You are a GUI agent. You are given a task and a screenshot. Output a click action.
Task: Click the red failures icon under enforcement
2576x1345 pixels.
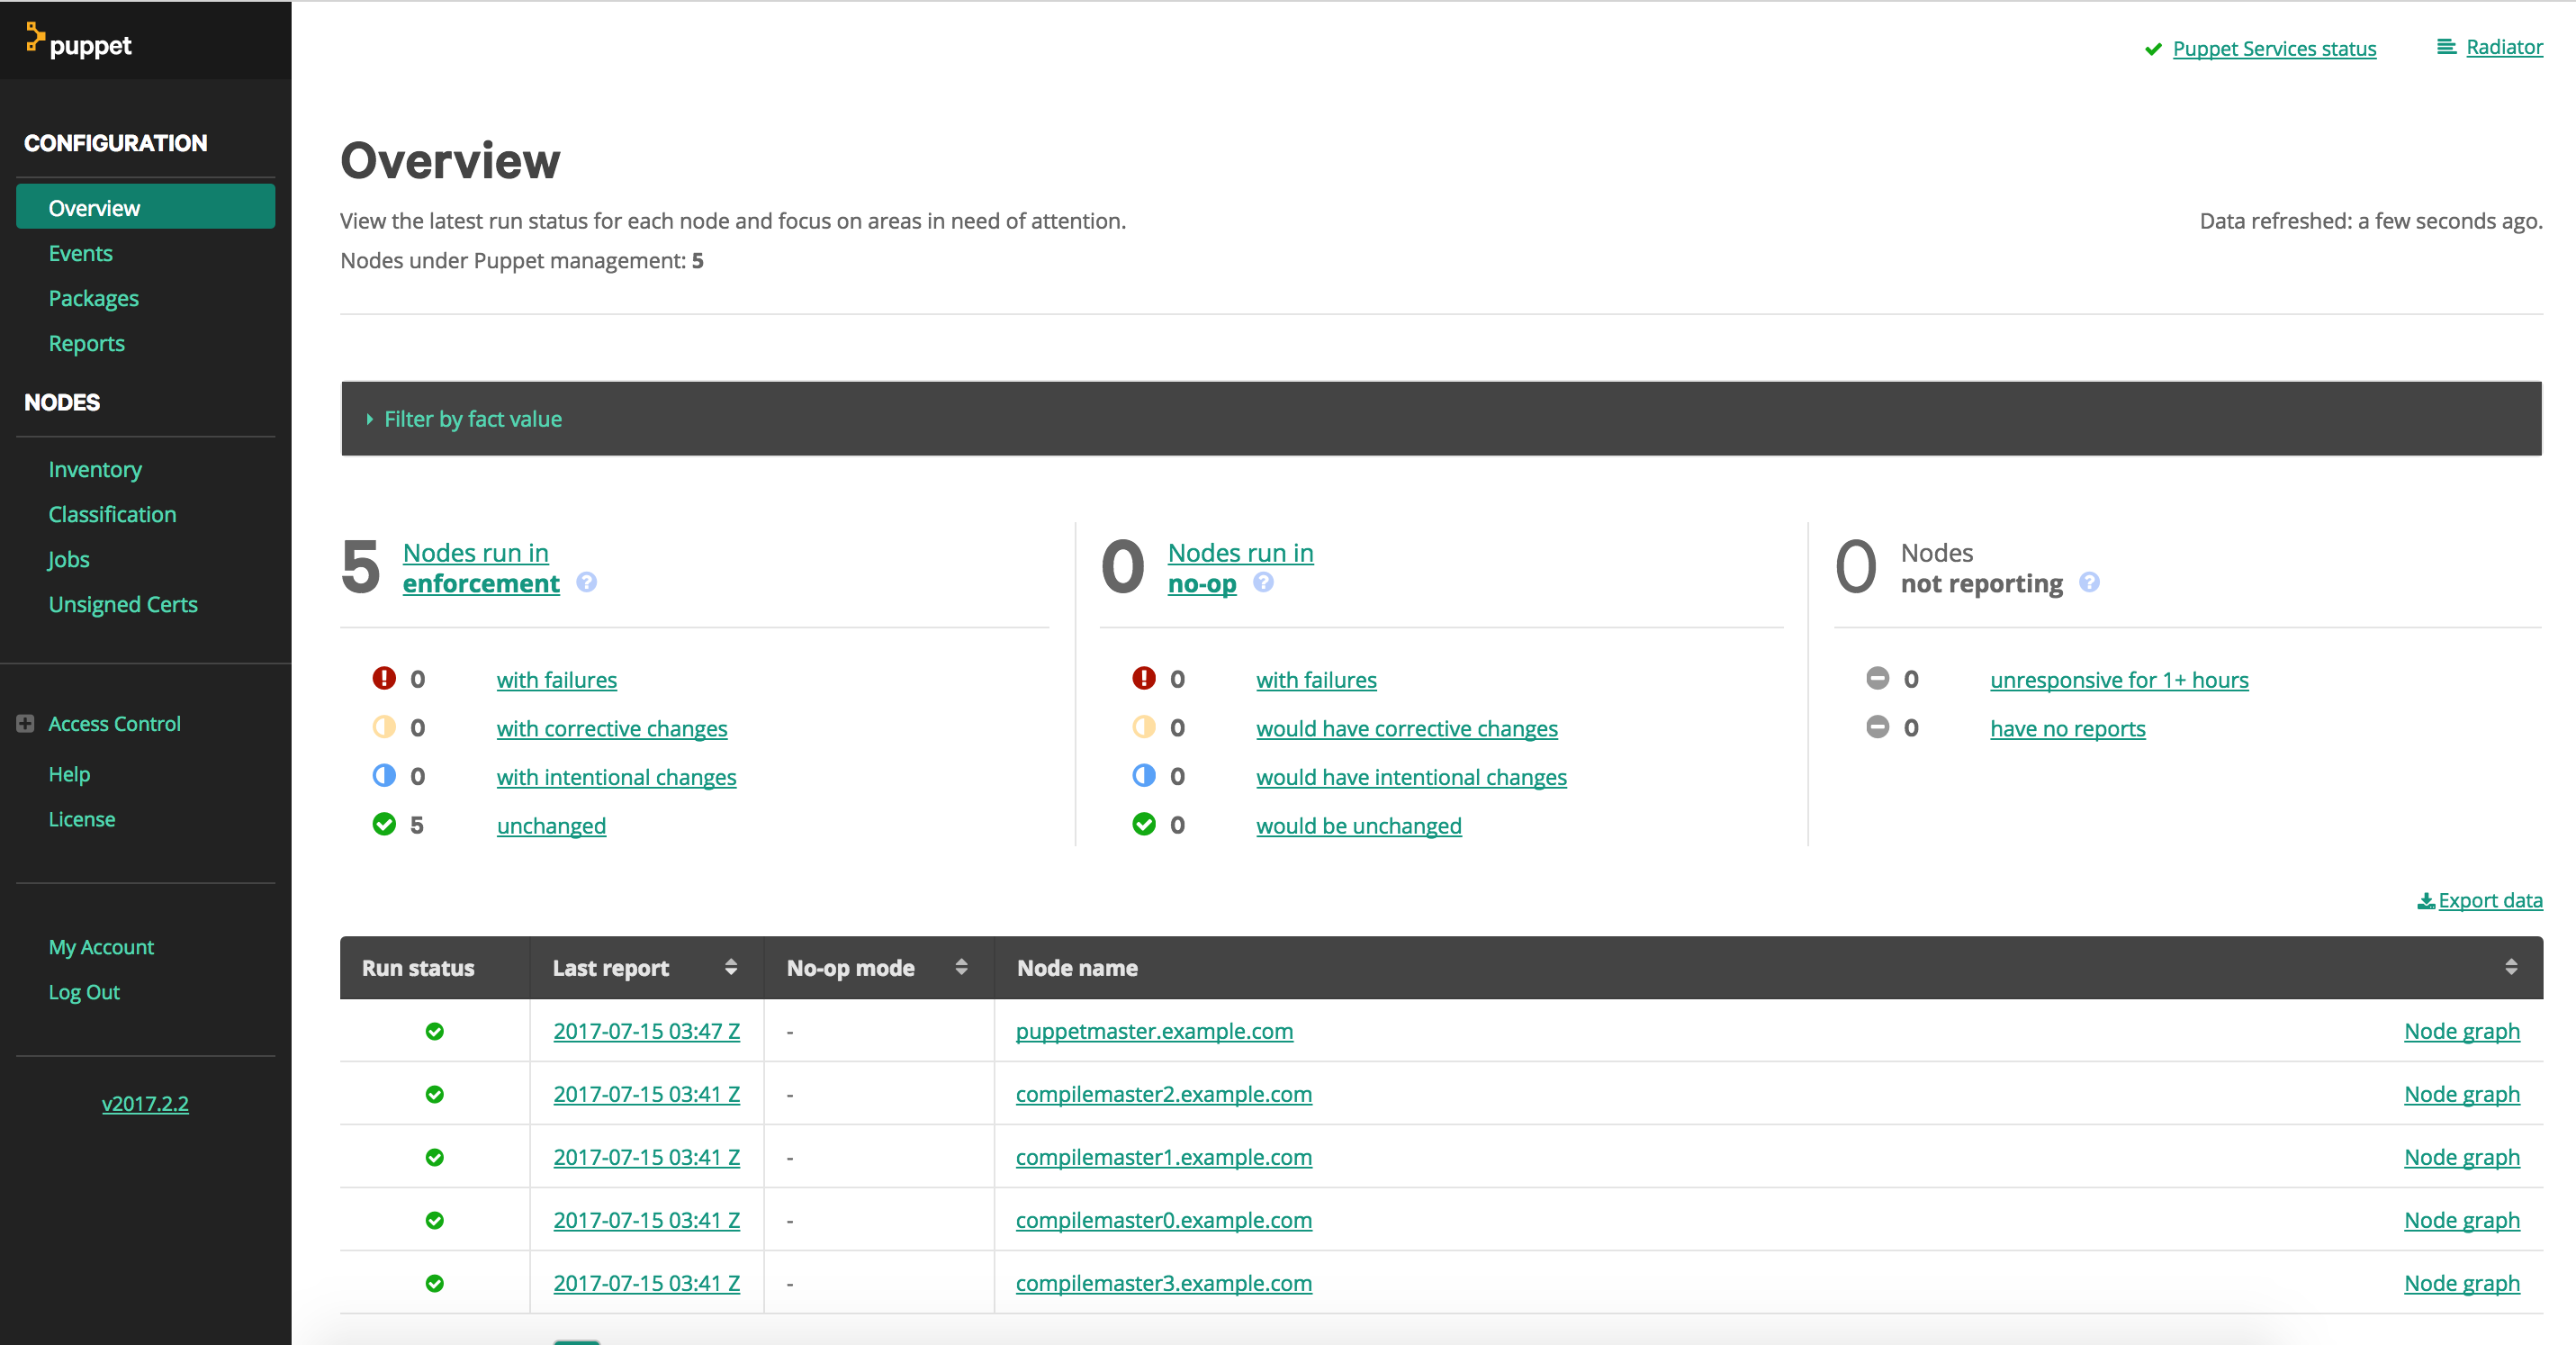pyautogui.click(x=384, y=679)
